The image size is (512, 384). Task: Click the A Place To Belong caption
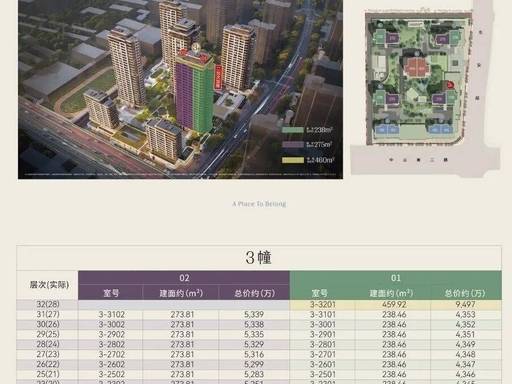pos(259,204)
